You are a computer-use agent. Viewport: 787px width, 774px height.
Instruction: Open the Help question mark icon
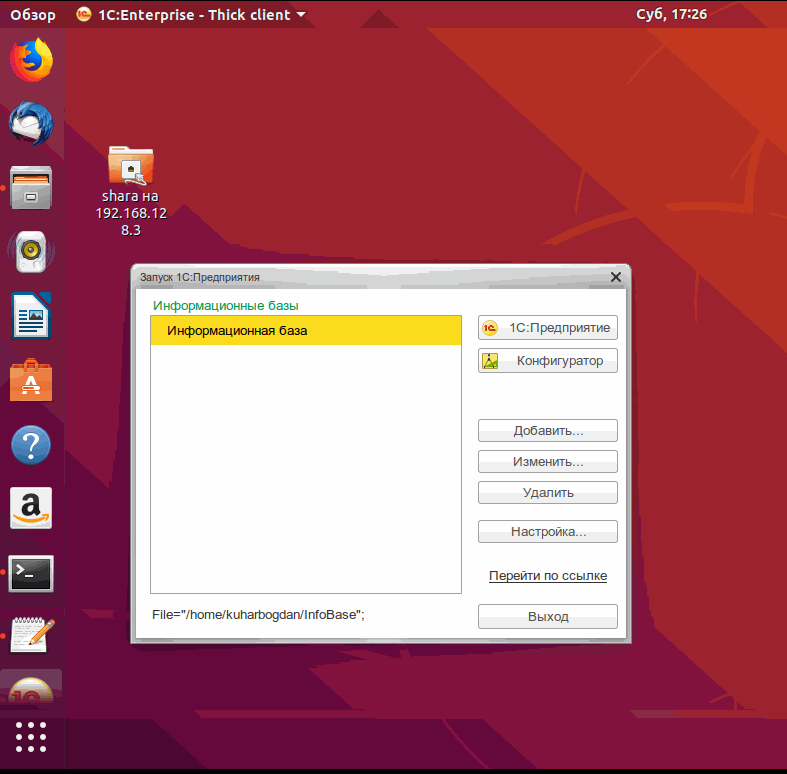click(x=31, y=444)
